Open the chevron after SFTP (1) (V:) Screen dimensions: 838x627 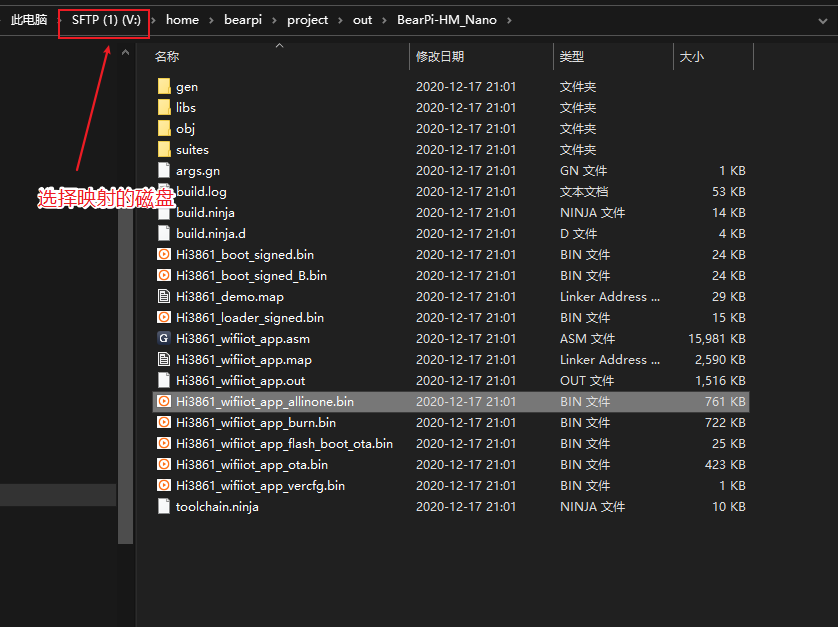coord(155,20)
